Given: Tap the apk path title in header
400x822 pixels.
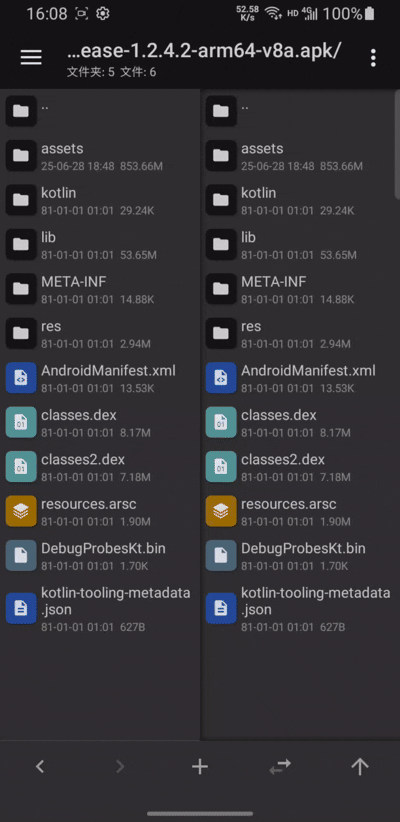Looking at the screenshot, I should pyautogui.click(x=204, y=51).
